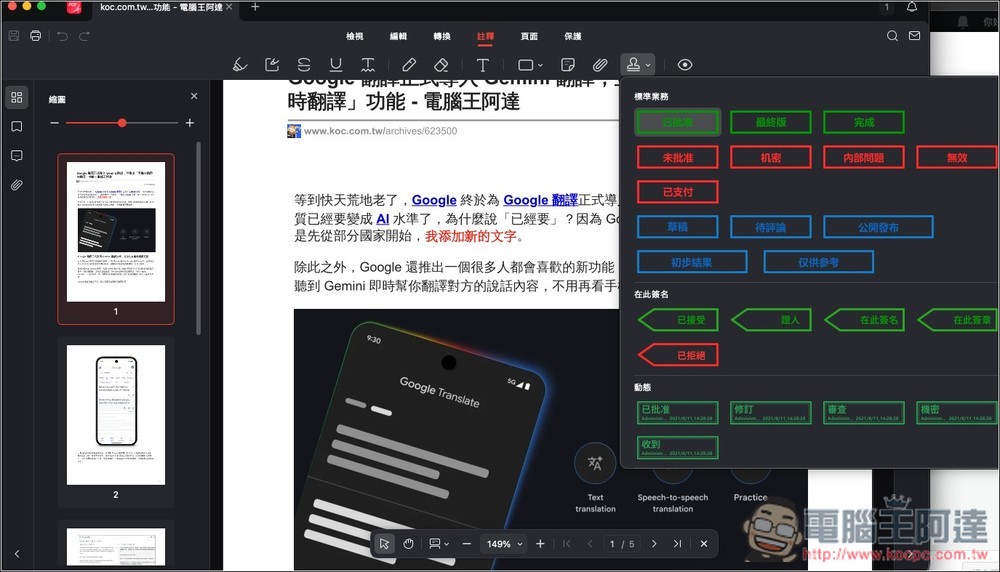Select the arrow cursor tool in bottom bar

[x=384, y=544]
